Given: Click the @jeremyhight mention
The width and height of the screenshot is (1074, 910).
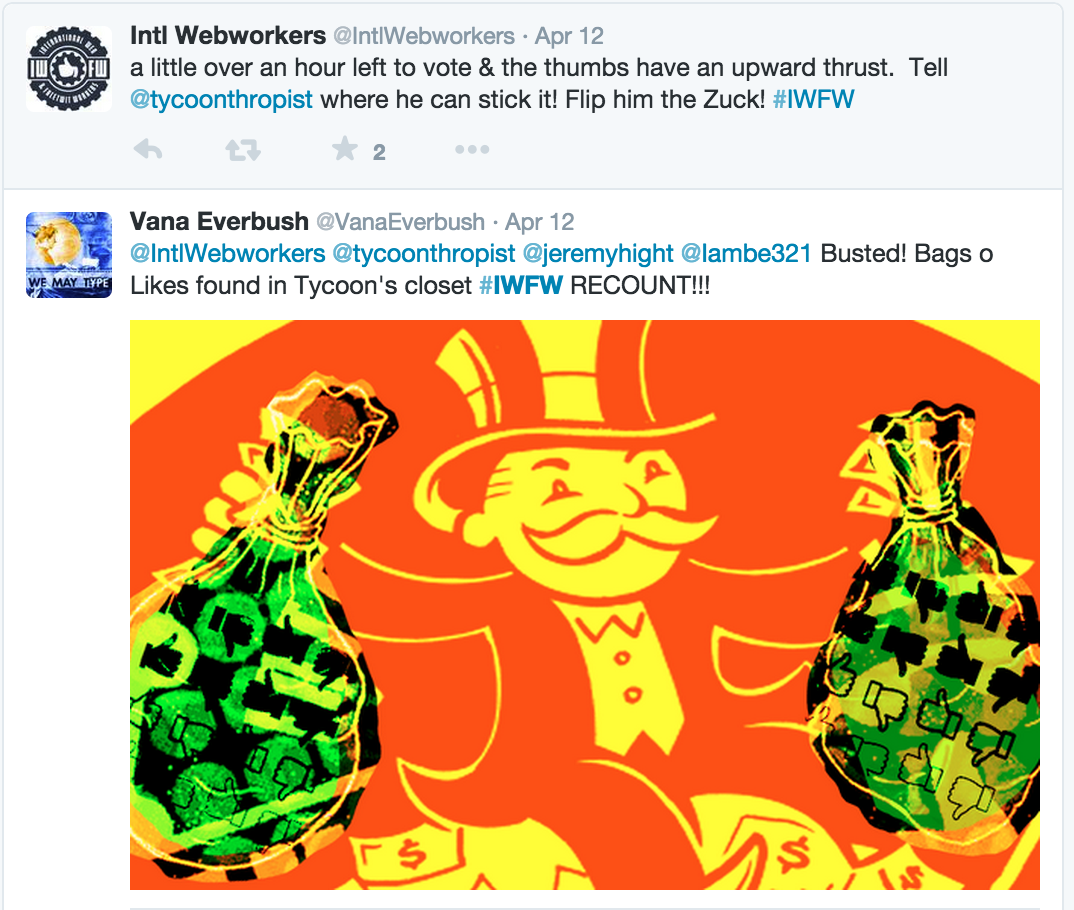Looking at the screenshot, I should (598, 254).
